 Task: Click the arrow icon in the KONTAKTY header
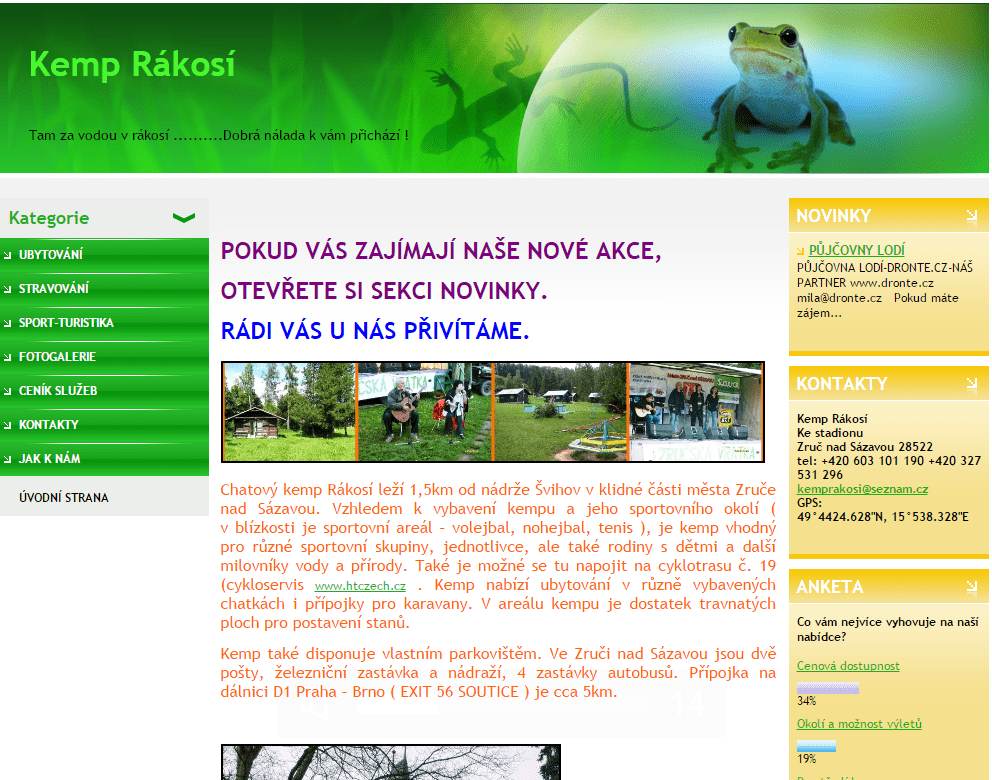click(972, 383)
